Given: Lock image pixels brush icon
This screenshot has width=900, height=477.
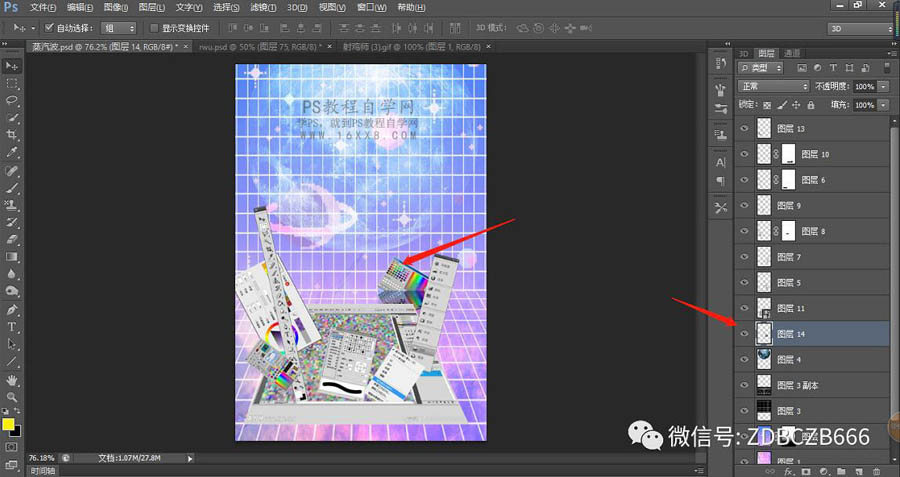Looking at the screenshot, I should tap(781, 105).
